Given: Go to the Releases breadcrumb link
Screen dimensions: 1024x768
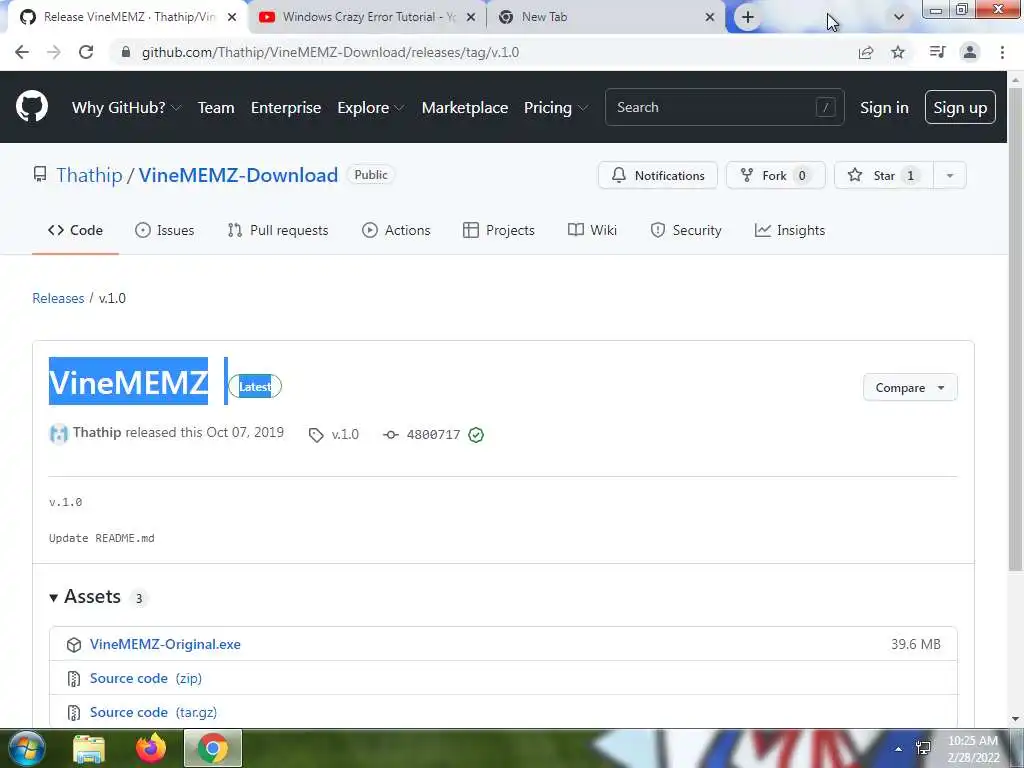Looking at the screenshot, I should pos(58,298).
